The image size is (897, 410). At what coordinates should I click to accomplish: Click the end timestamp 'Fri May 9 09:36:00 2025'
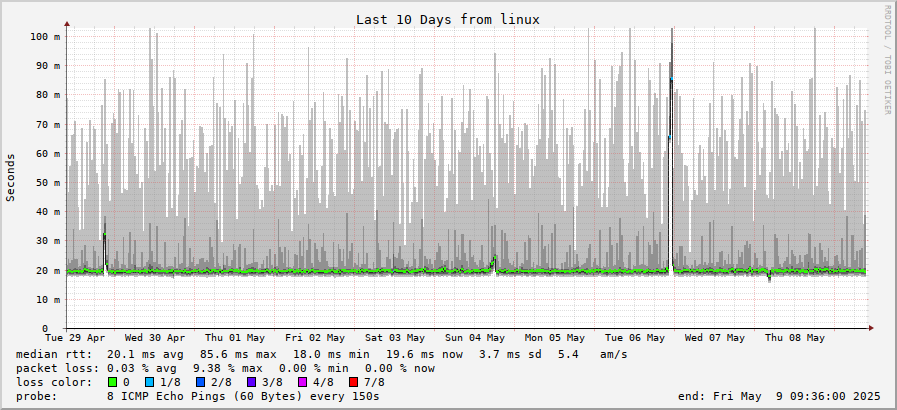click(797, 396)
